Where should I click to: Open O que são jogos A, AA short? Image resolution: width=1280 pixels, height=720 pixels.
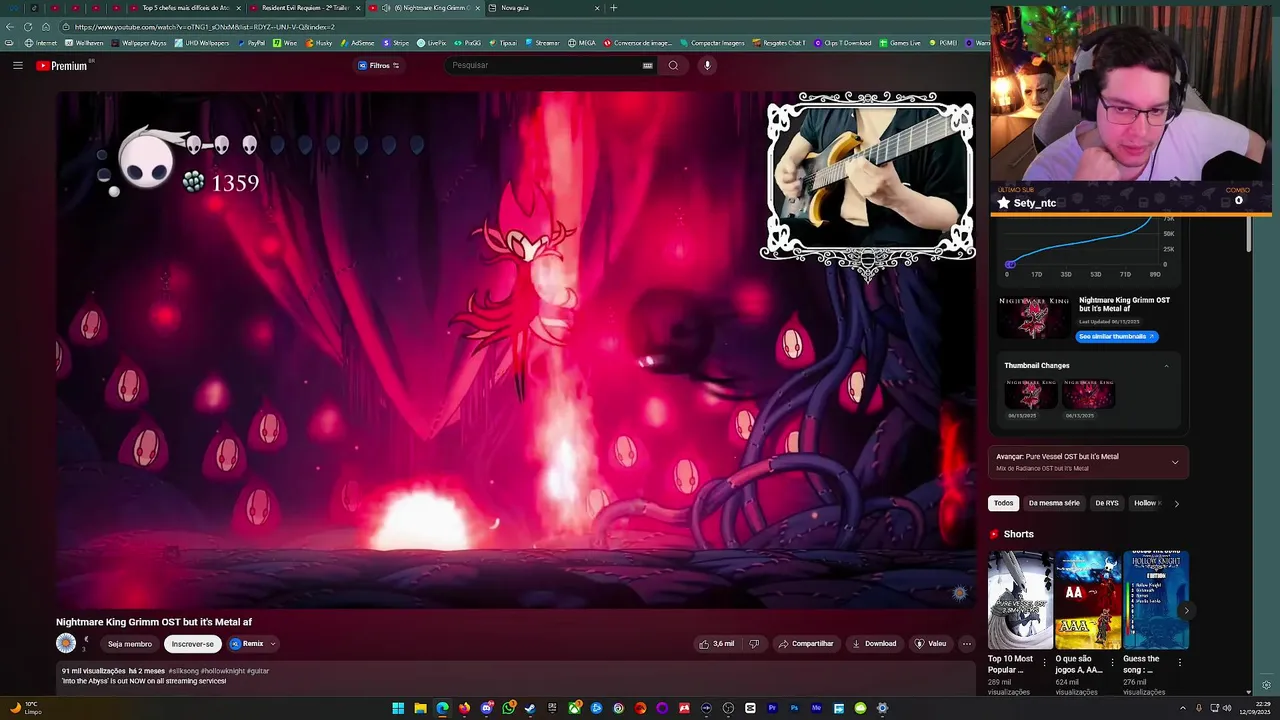pyautogui.click(x=1088, y=600)
